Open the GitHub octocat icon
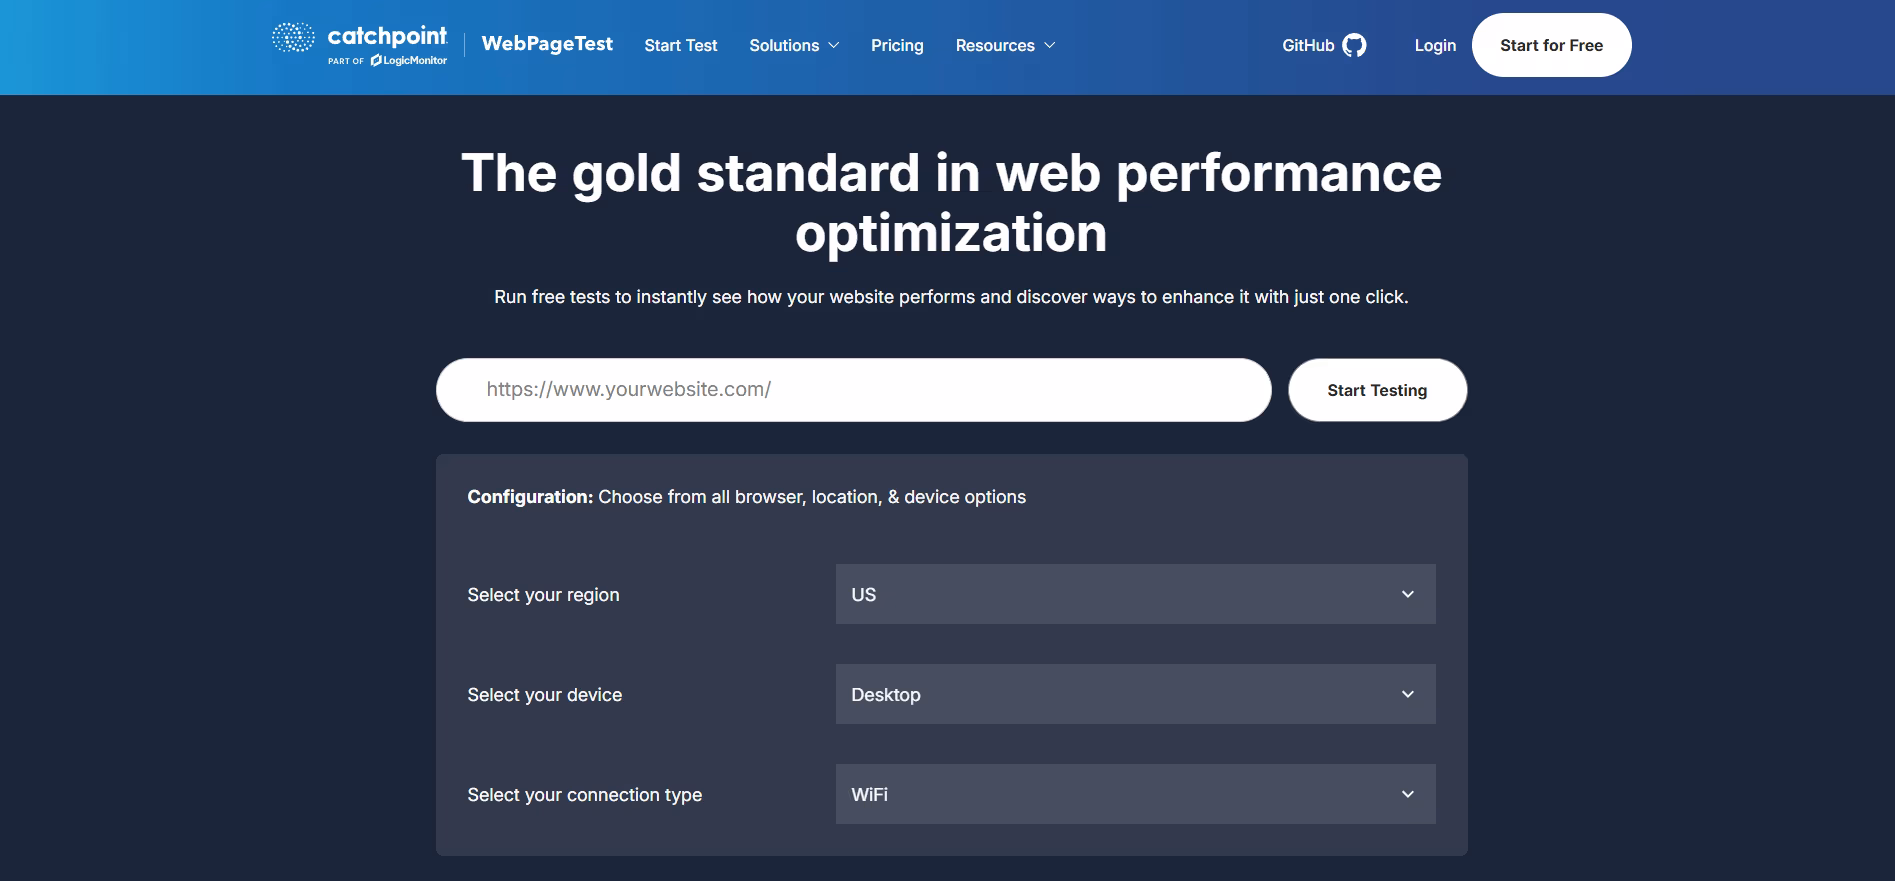The width and height of the screenshot is (1895, 881). tap(1354, 45)
